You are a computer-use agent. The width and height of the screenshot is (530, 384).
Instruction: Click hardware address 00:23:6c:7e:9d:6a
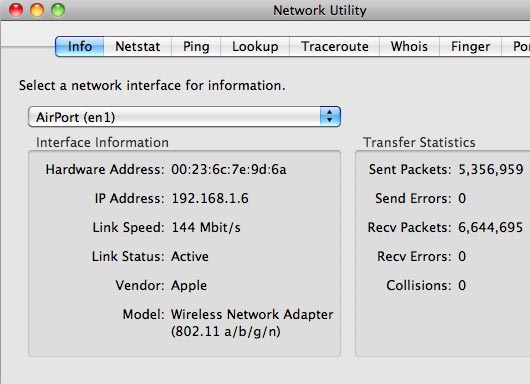click(229, 169)
